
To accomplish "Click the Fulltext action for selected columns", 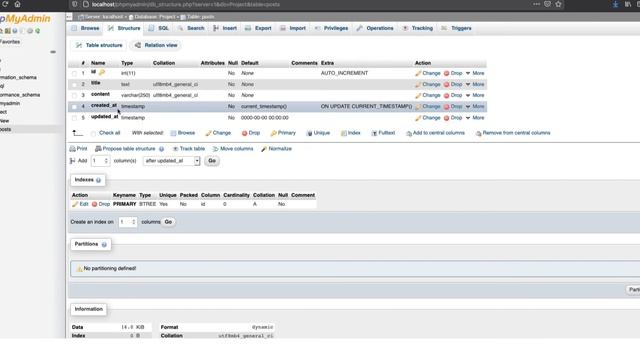I will [383, 133].
